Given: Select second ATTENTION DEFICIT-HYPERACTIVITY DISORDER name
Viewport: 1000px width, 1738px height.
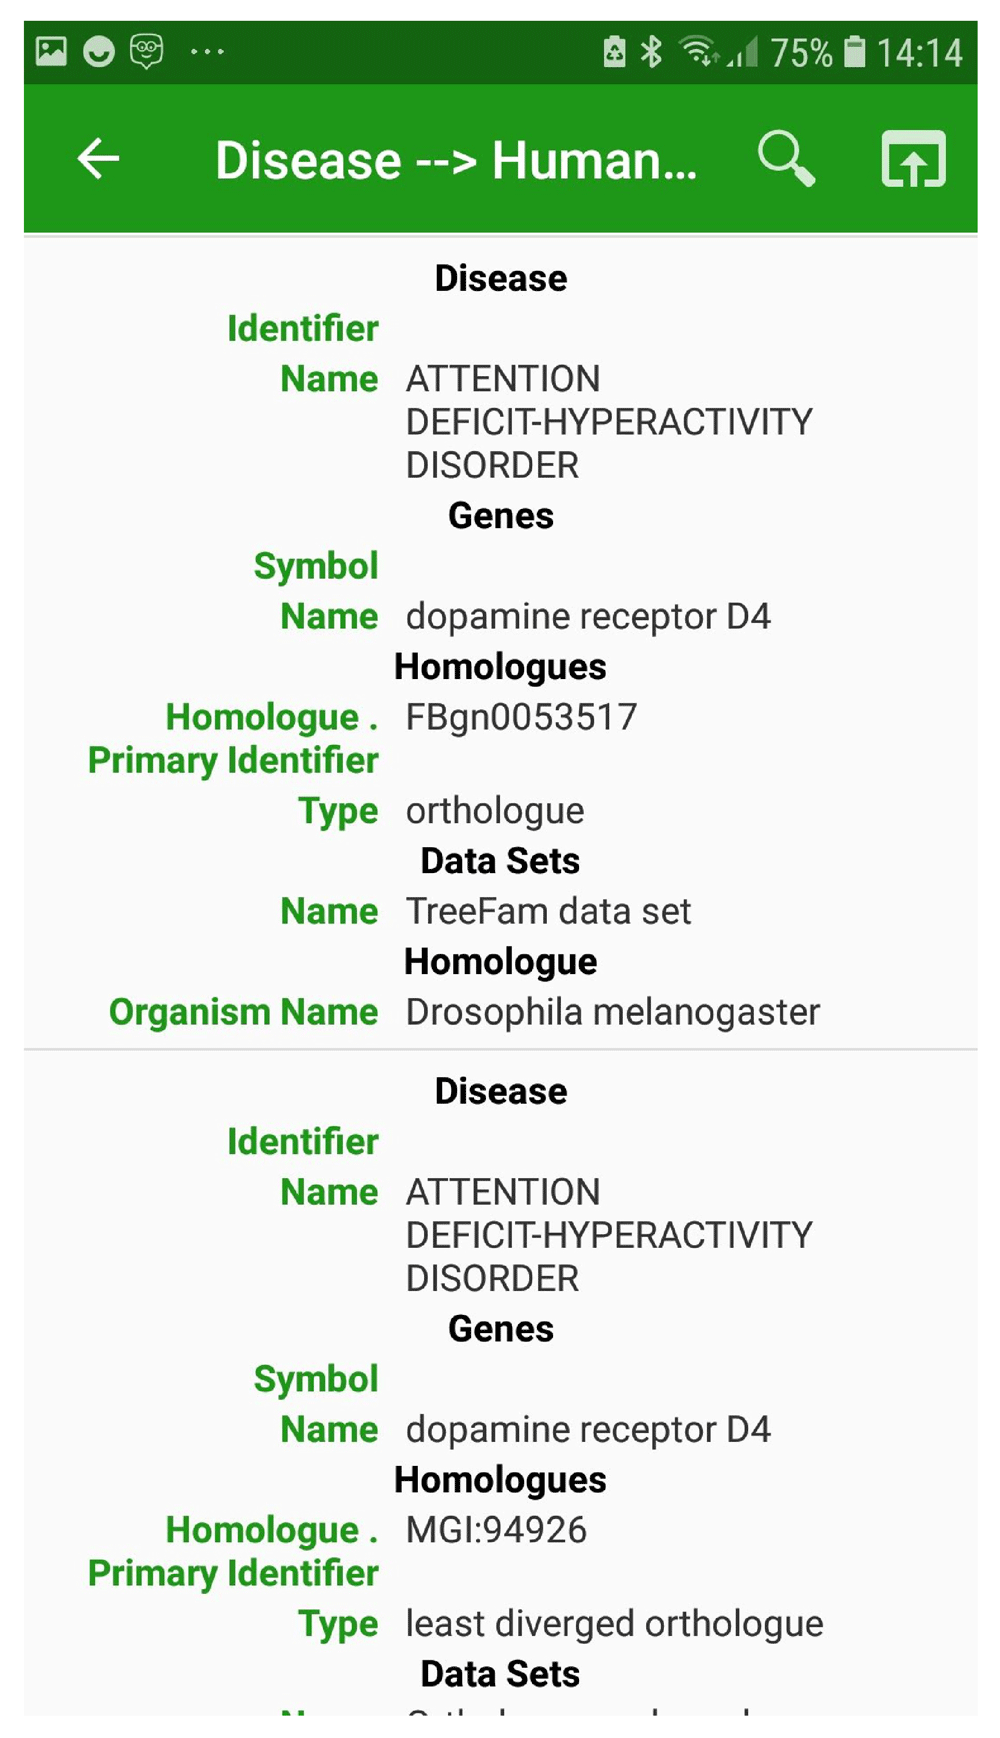Looking at the screenshot, I should (x=609, y=1235).
